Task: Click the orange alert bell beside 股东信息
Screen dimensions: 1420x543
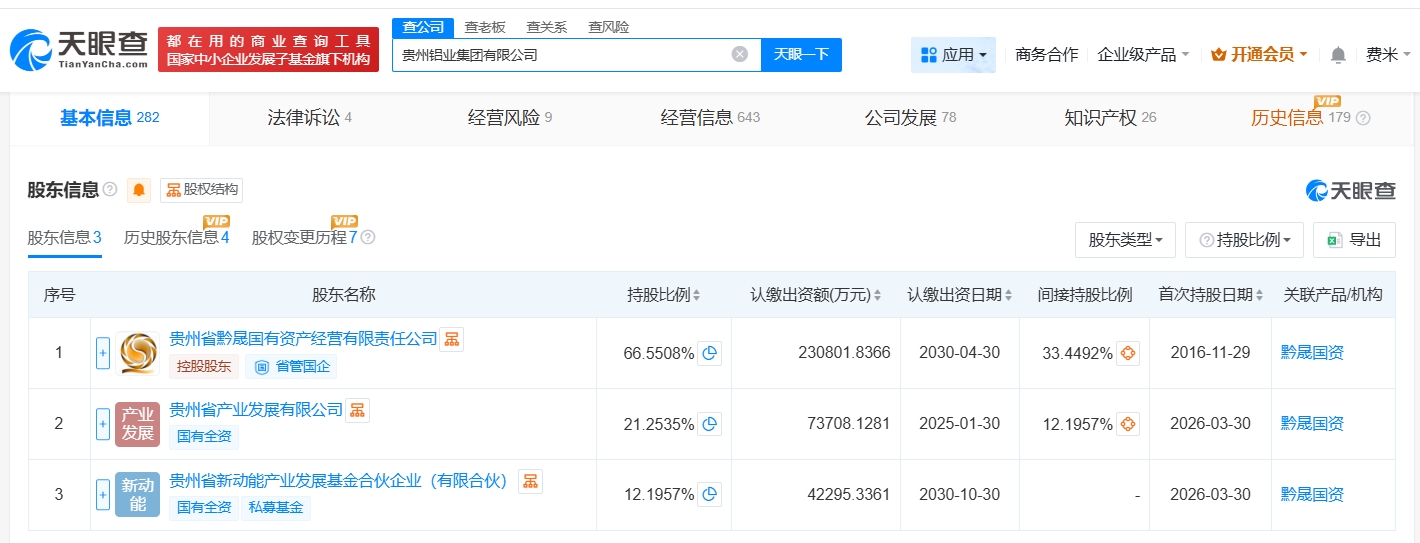Action: [x=139, y=190]
